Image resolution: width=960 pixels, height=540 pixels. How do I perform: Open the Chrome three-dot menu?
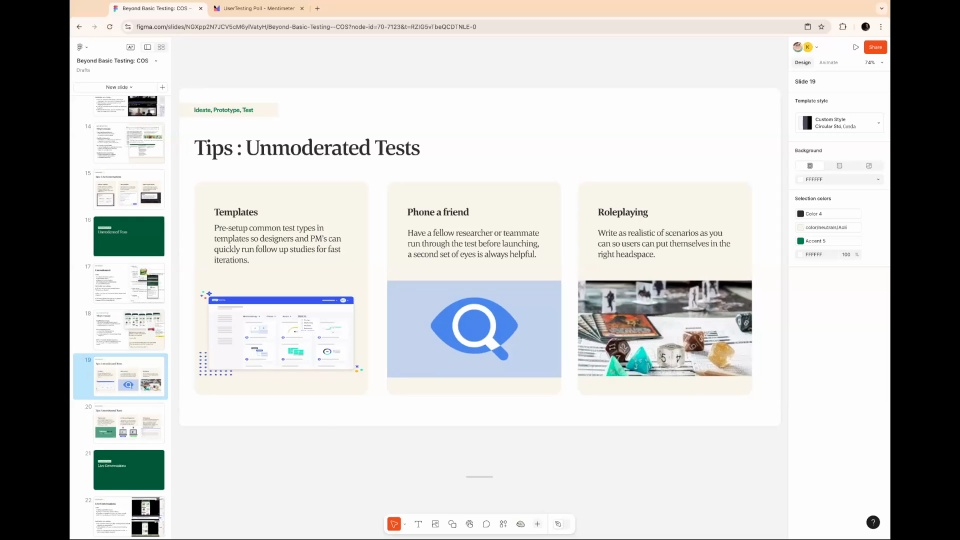tap(880, 27)
